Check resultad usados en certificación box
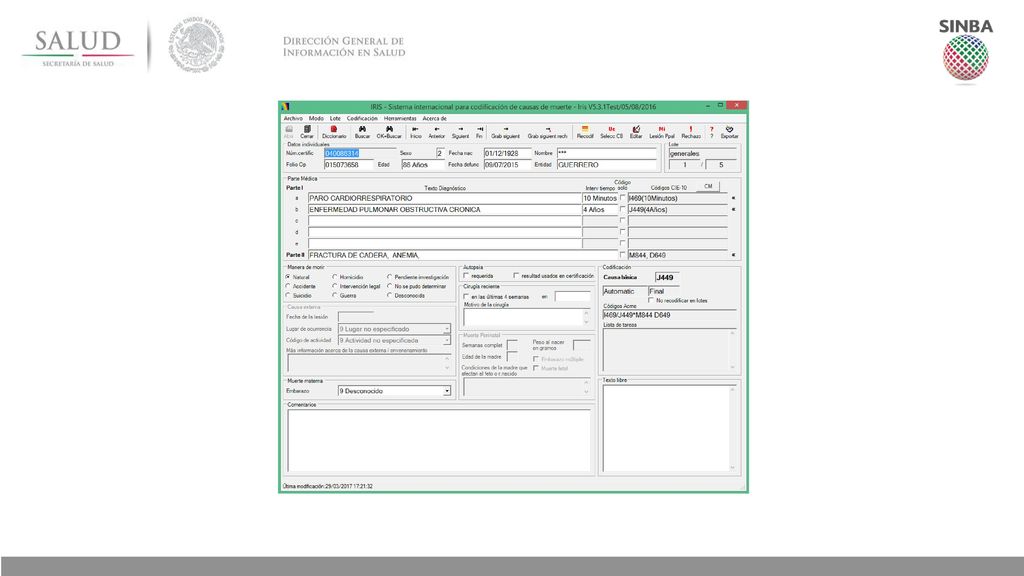1024x576 pixels. (516, 276)
